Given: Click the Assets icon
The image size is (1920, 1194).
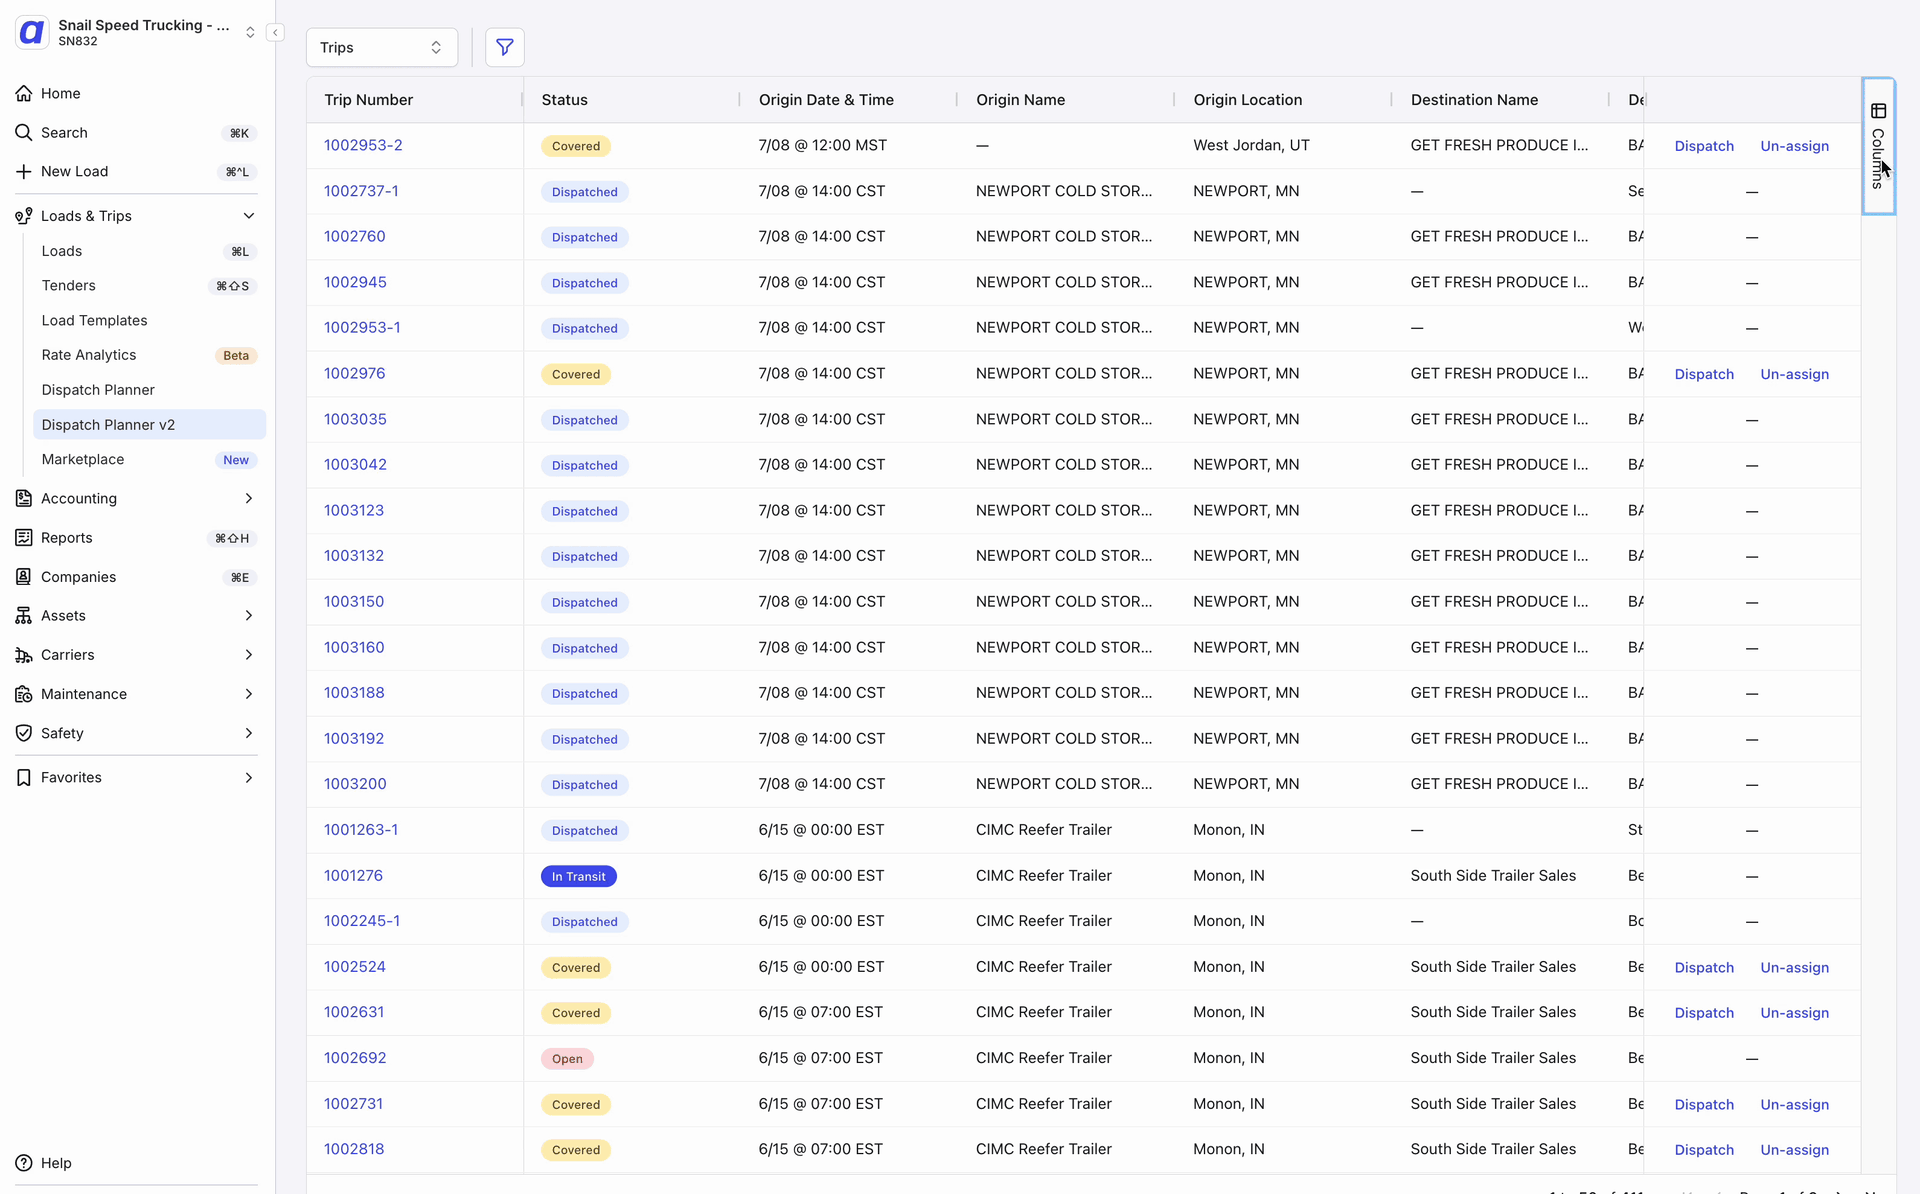Looking at the screenshot, I should point(24,616).
